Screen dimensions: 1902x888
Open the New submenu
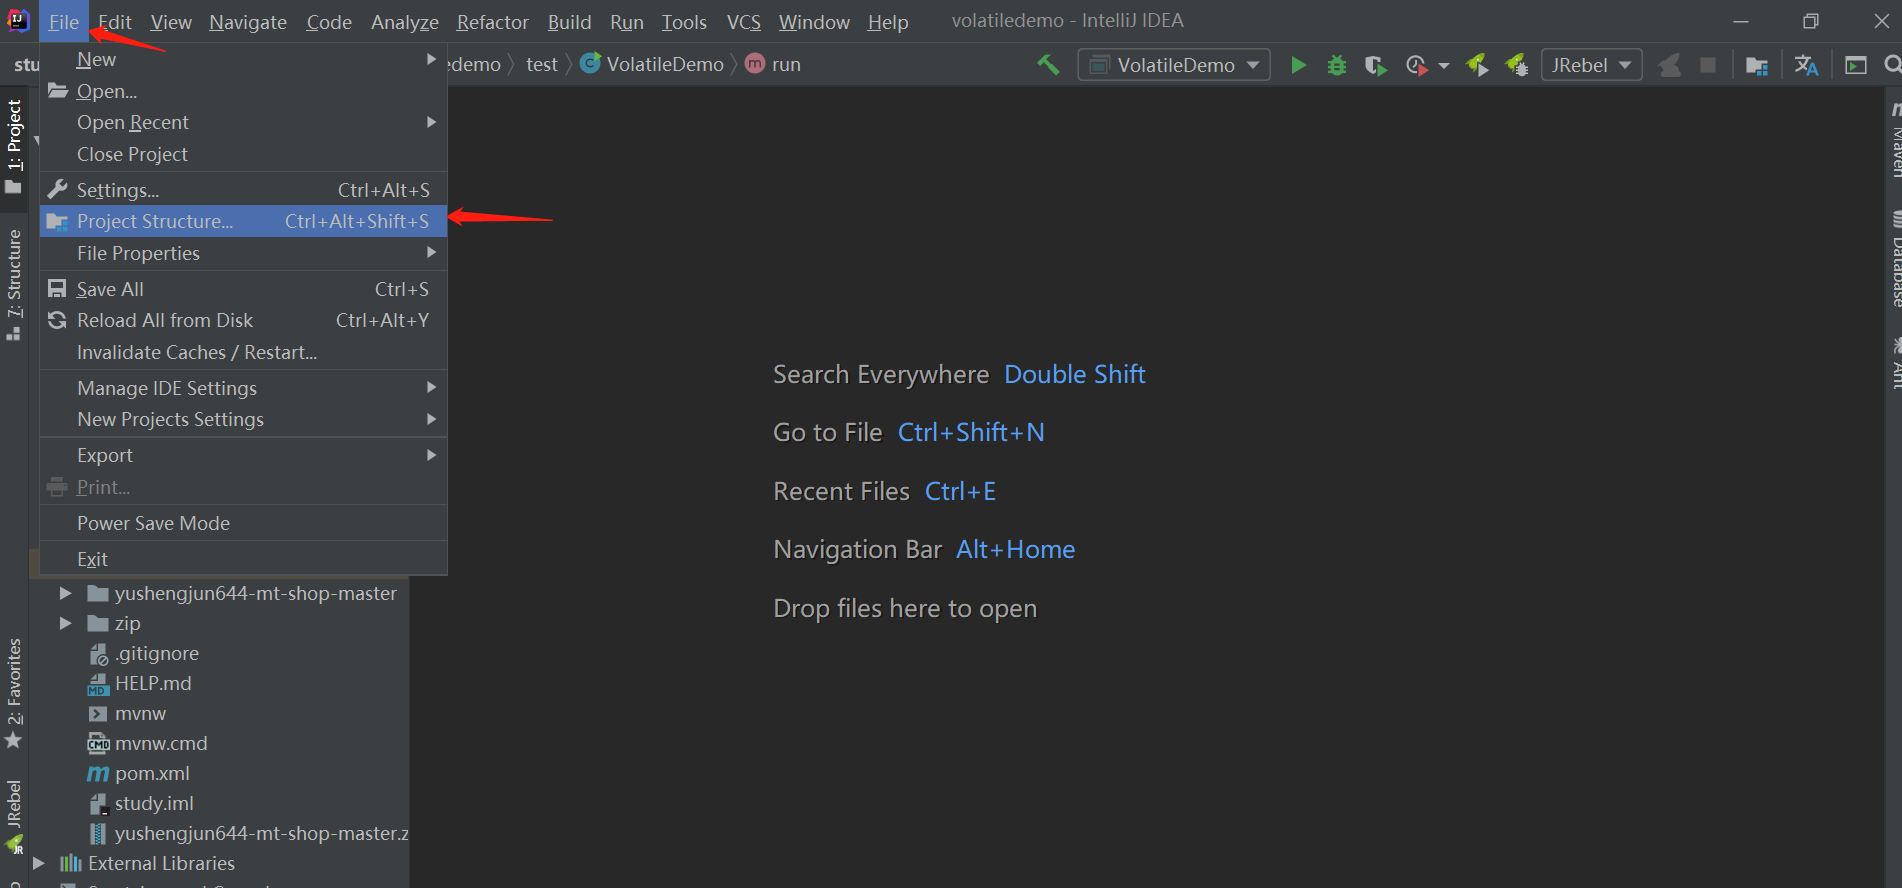[243, 59]
